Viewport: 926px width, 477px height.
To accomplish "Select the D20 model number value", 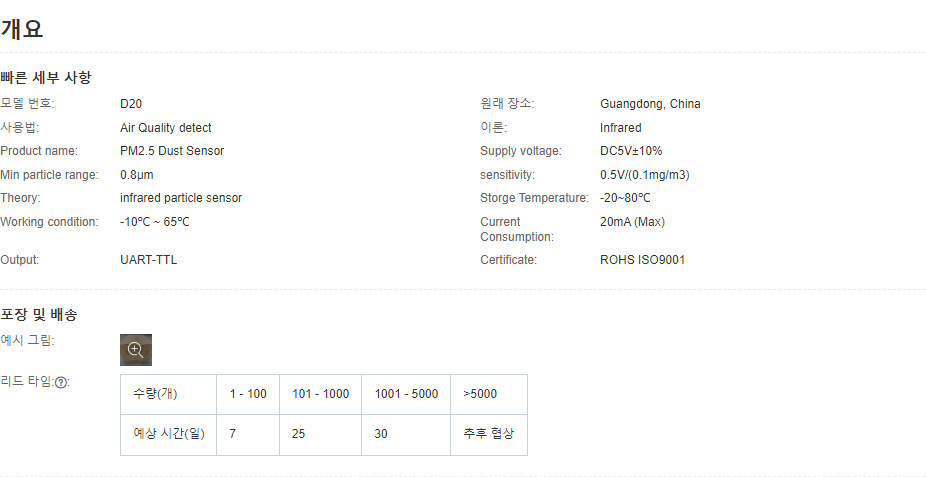I will (131, 104).
